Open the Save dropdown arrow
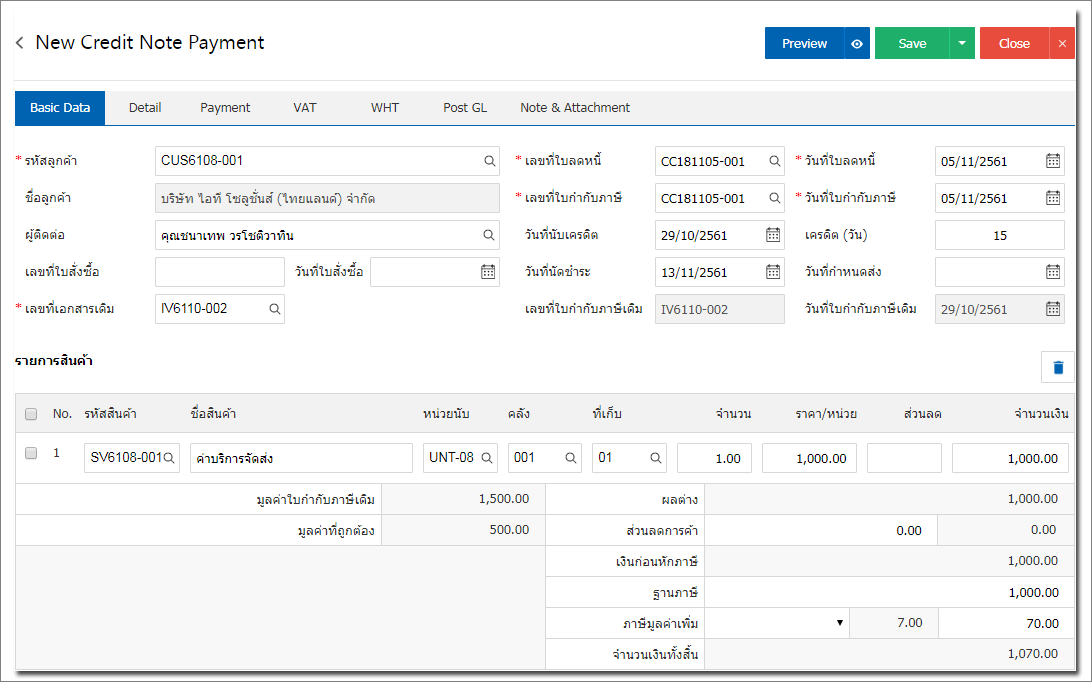Screen dimensions: 1092x682 [x=962, y=43]
